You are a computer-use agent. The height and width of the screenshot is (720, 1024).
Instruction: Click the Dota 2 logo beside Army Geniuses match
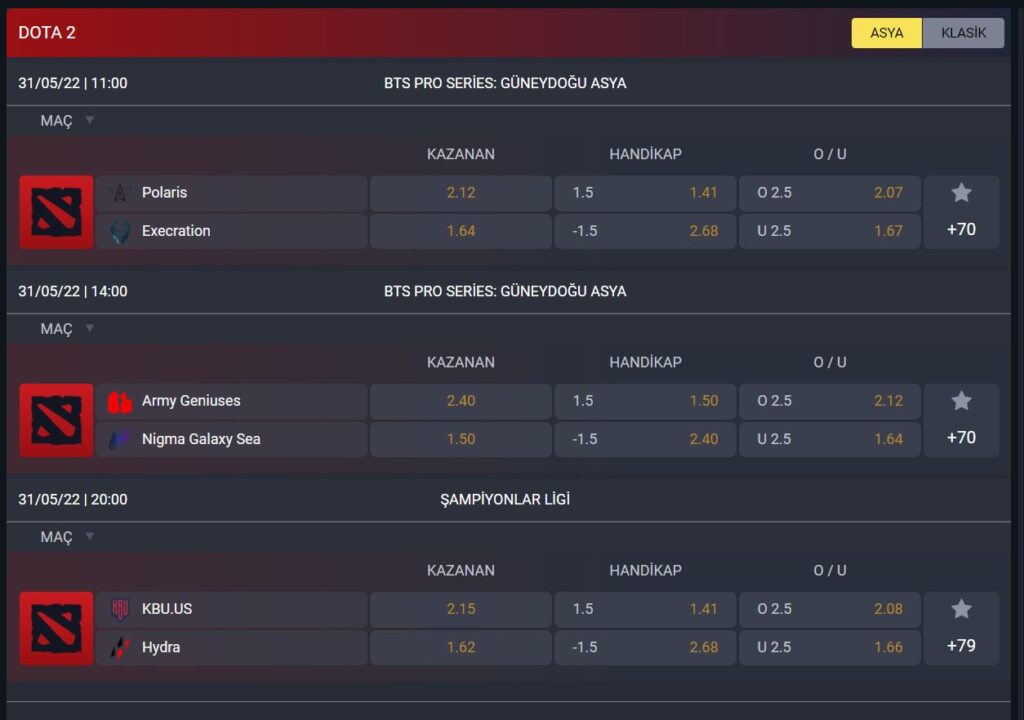click(x=56, y=420)
